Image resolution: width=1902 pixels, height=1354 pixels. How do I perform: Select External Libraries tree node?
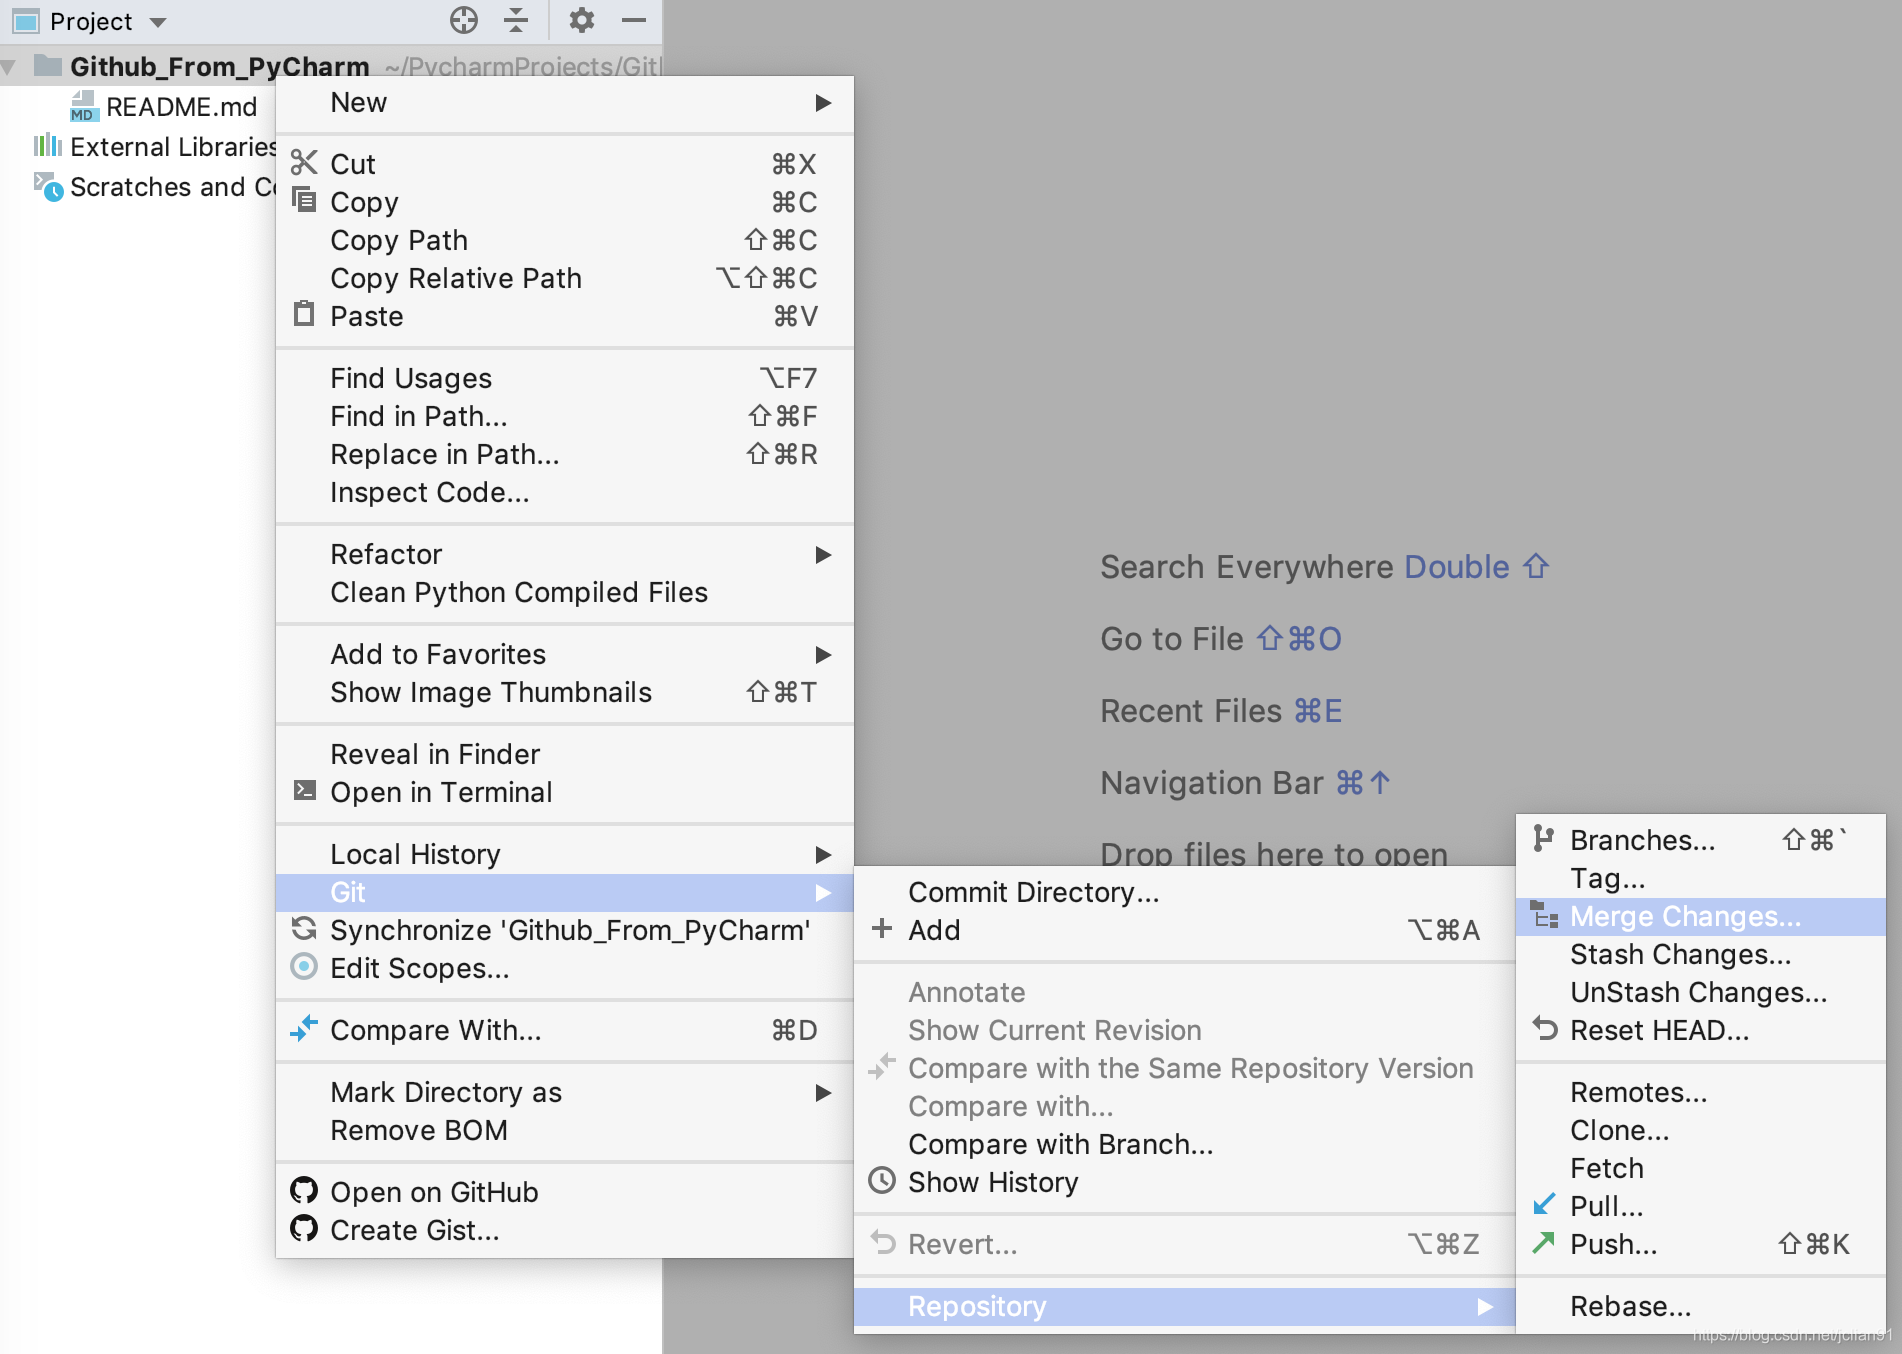(172, 147)
